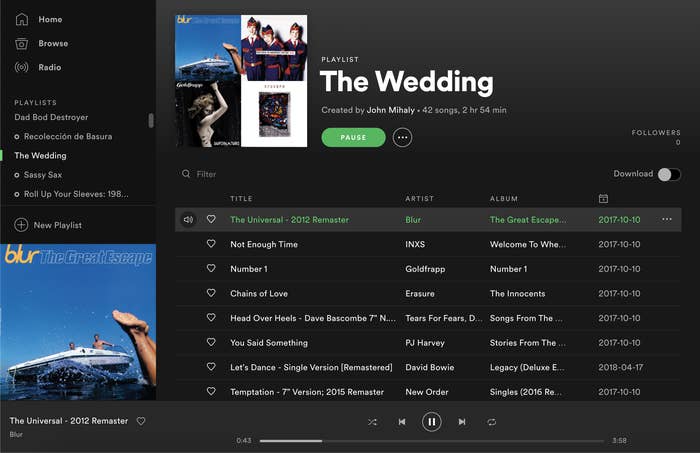Image resolution: width=700 pixels, height=453 pixels.
Task: Like Head Over Heels with heart
Action: pos(211,317)
